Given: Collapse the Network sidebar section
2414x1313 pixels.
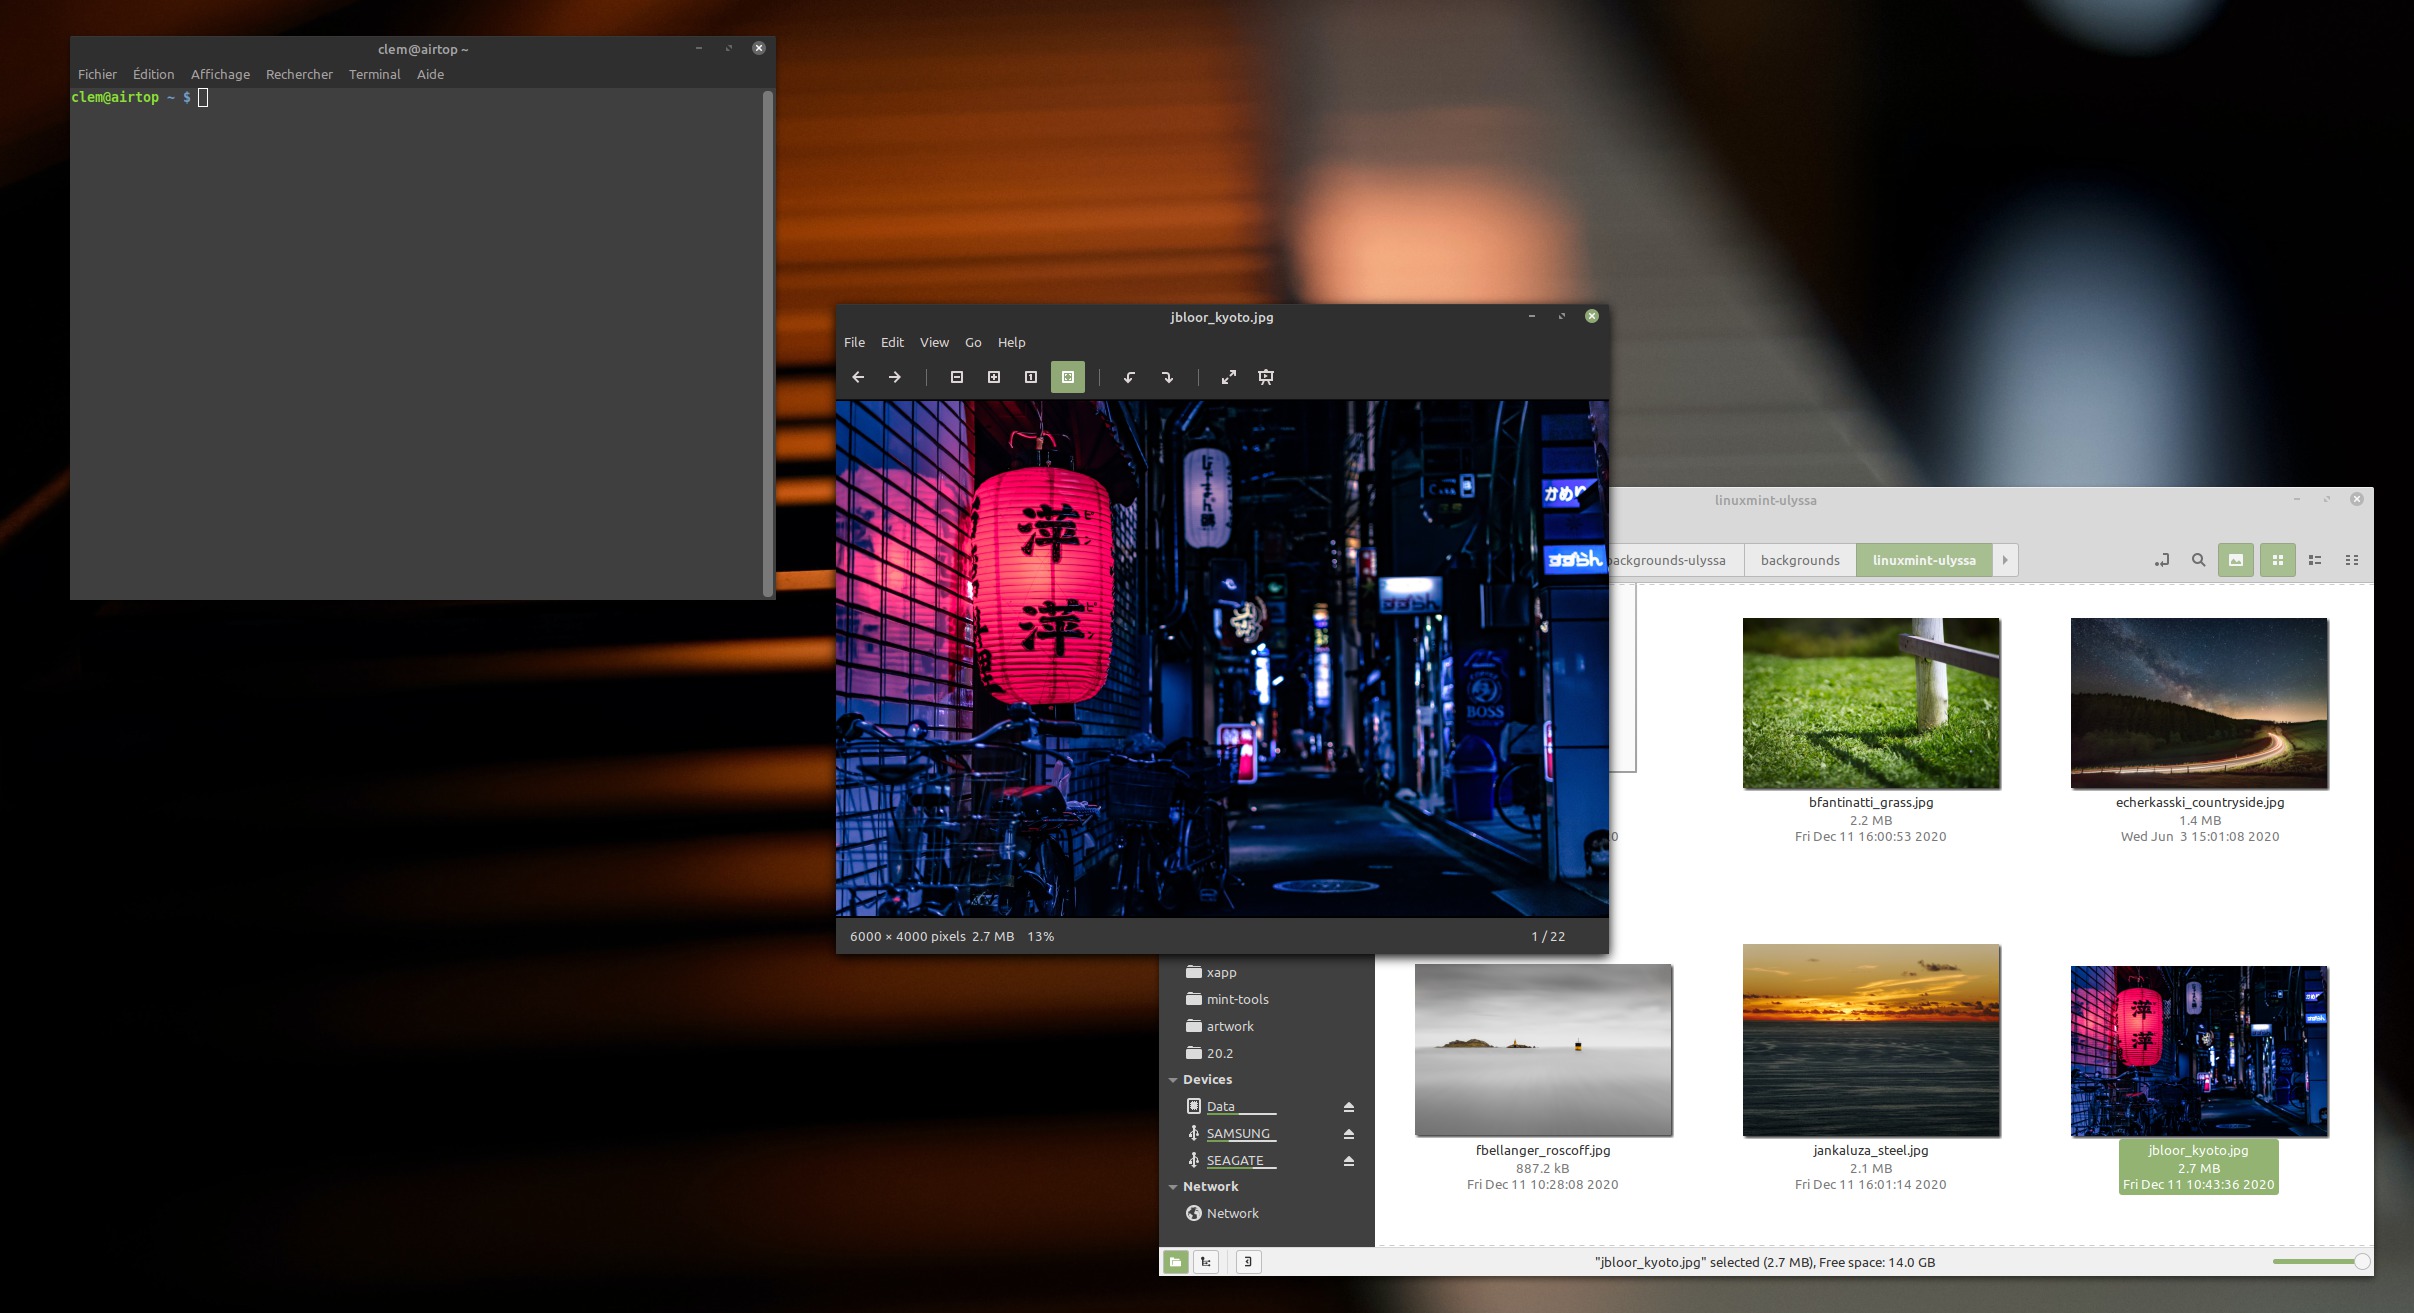Looking at the screenshot, I should 1173,1187.
